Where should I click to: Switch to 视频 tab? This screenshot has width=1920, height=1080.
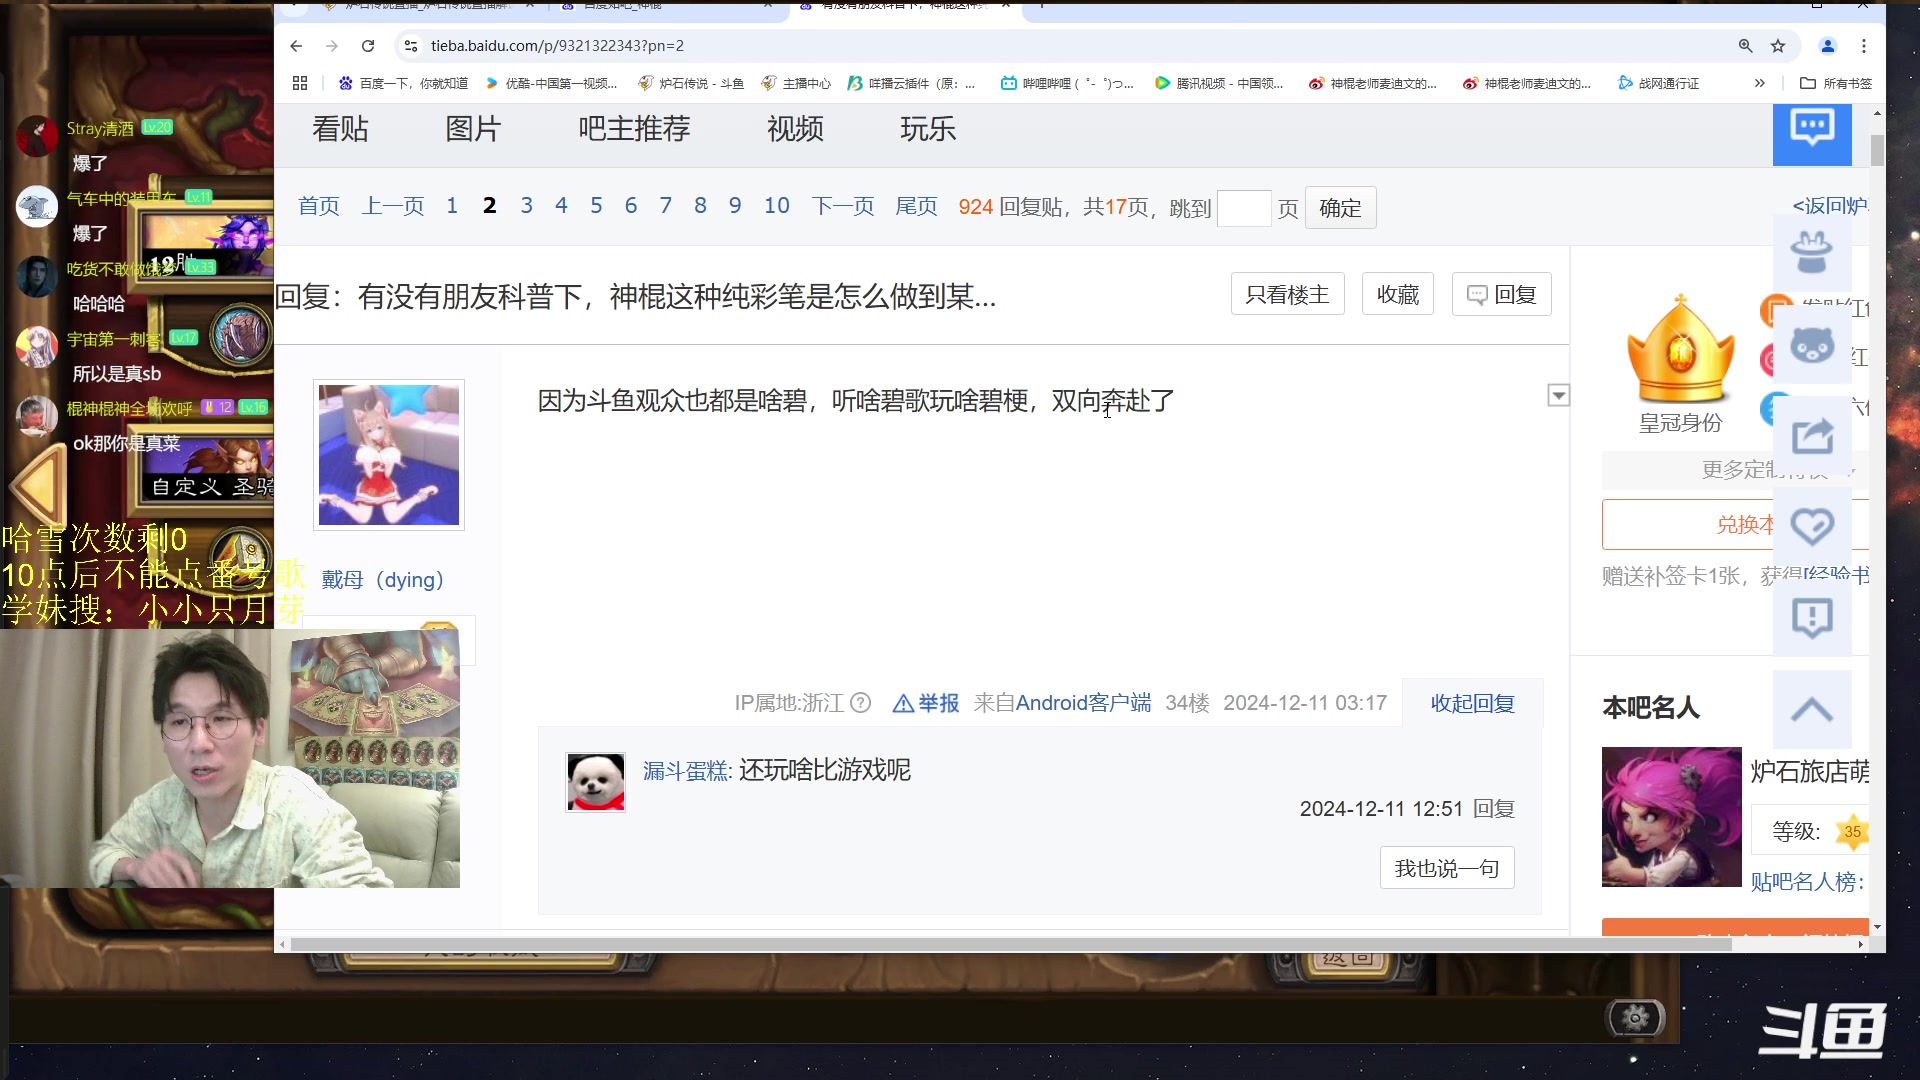(x=795, y=129)
